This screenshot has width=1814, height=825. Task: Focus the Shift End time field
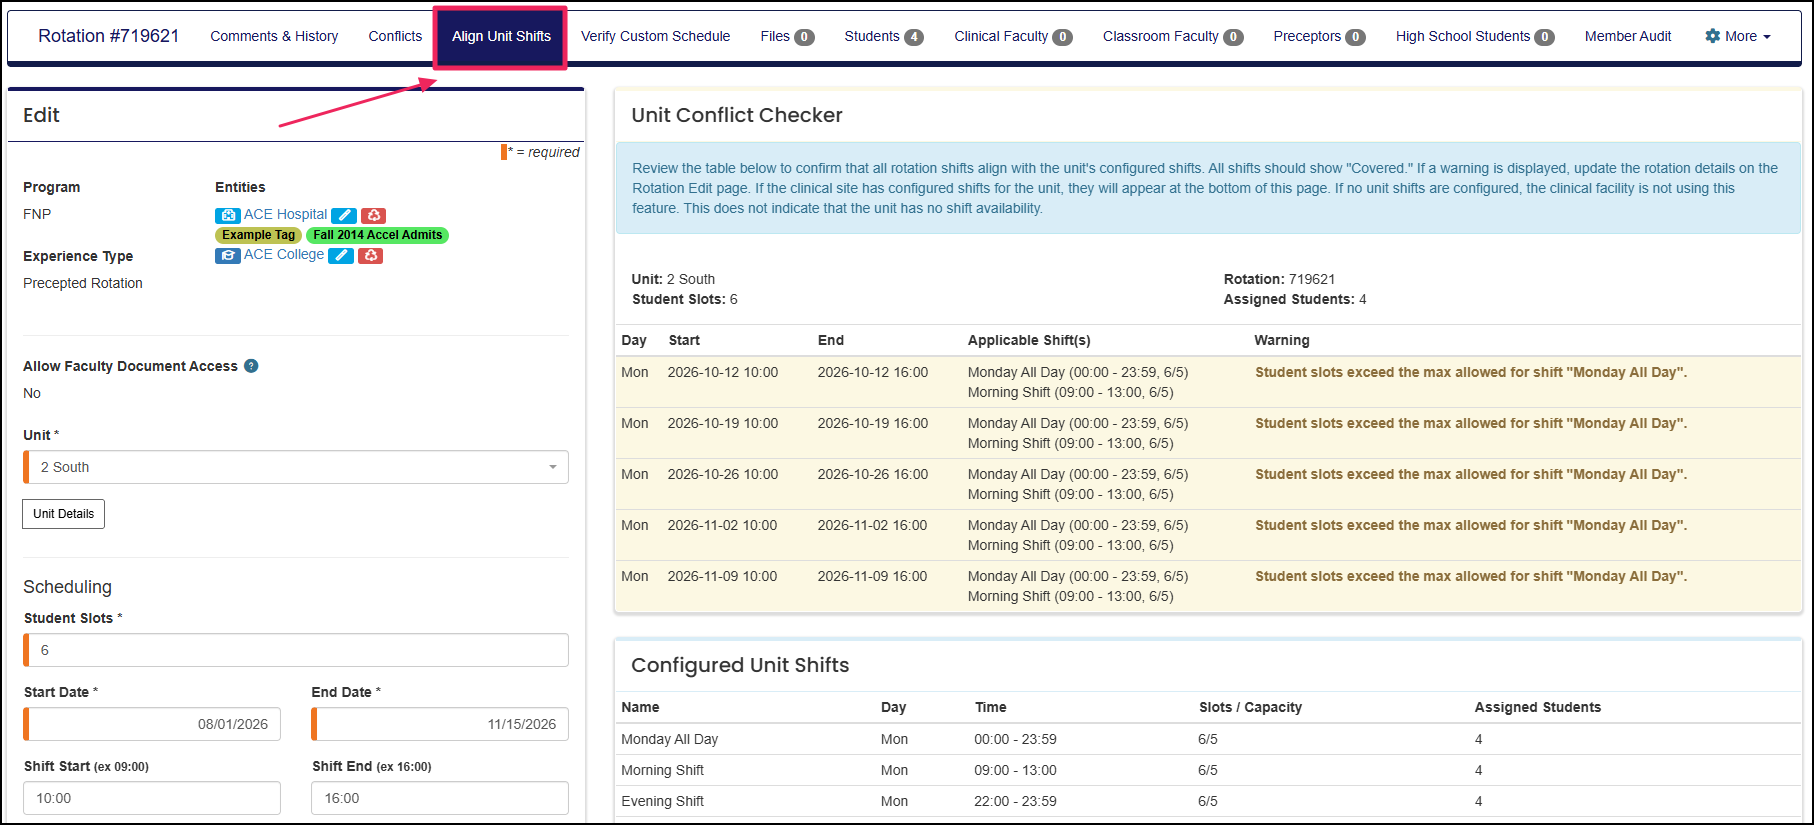coord(440,798)
